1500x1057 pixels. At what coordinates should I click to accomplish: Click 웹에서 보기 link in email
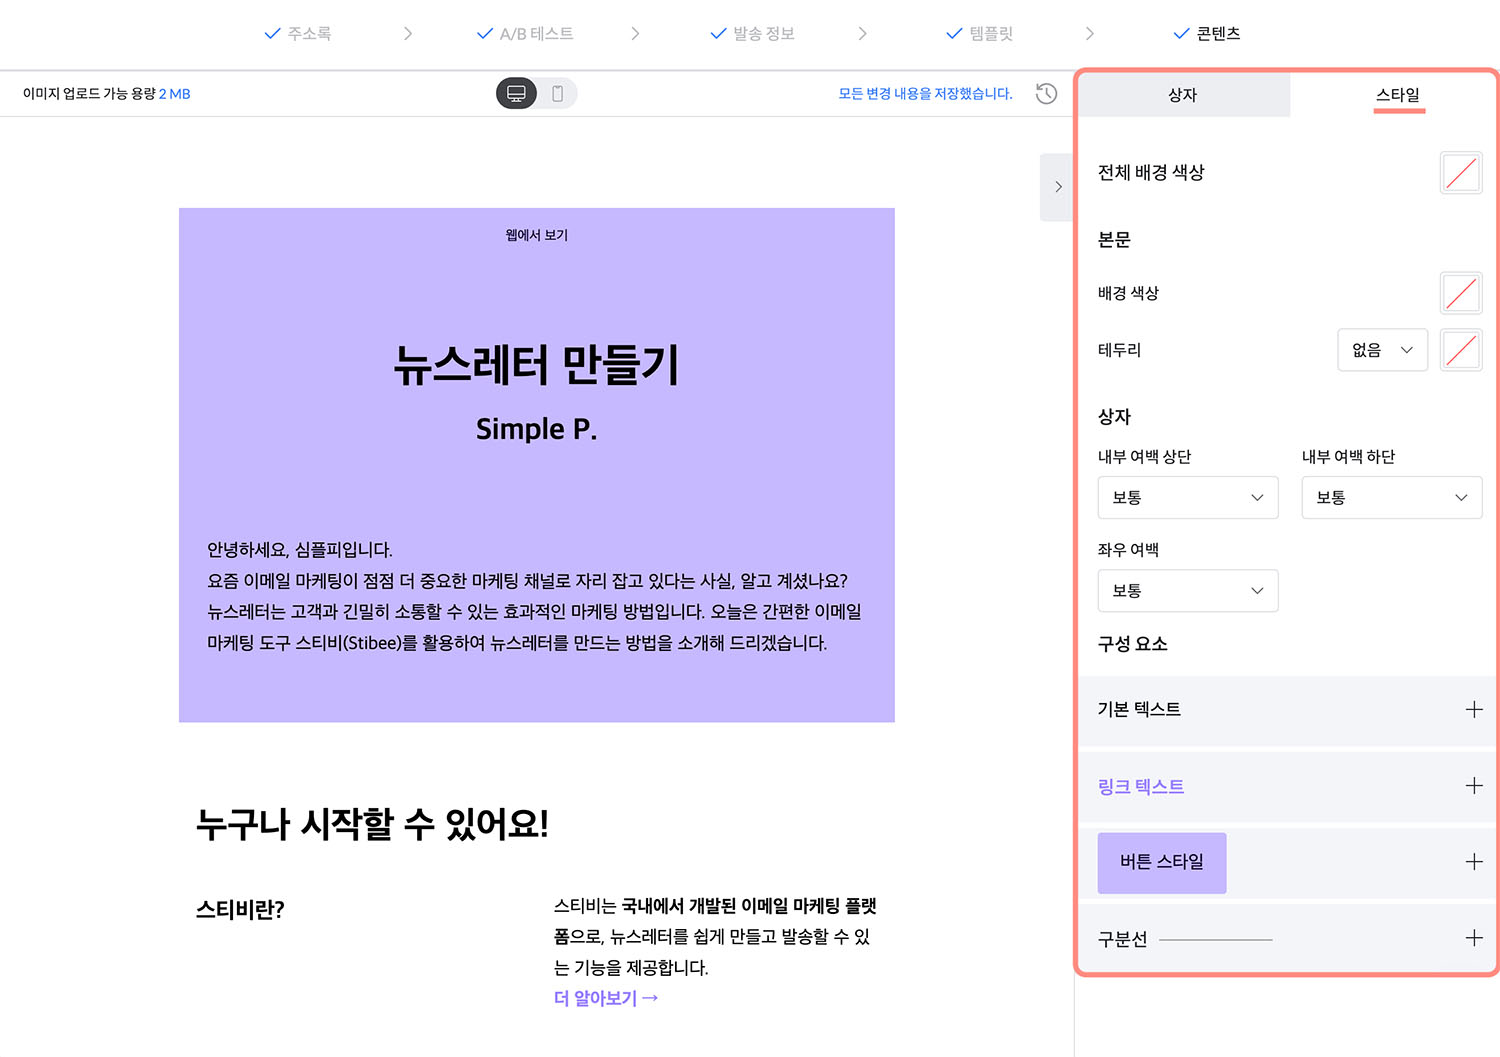[x=537, y=235]
